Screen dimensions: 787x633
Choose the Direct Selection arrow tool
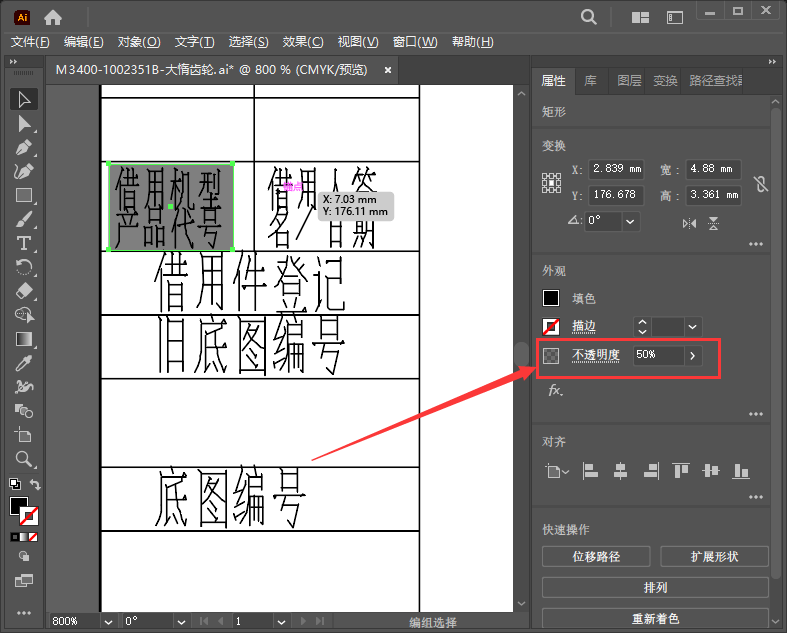pos(25,123)
